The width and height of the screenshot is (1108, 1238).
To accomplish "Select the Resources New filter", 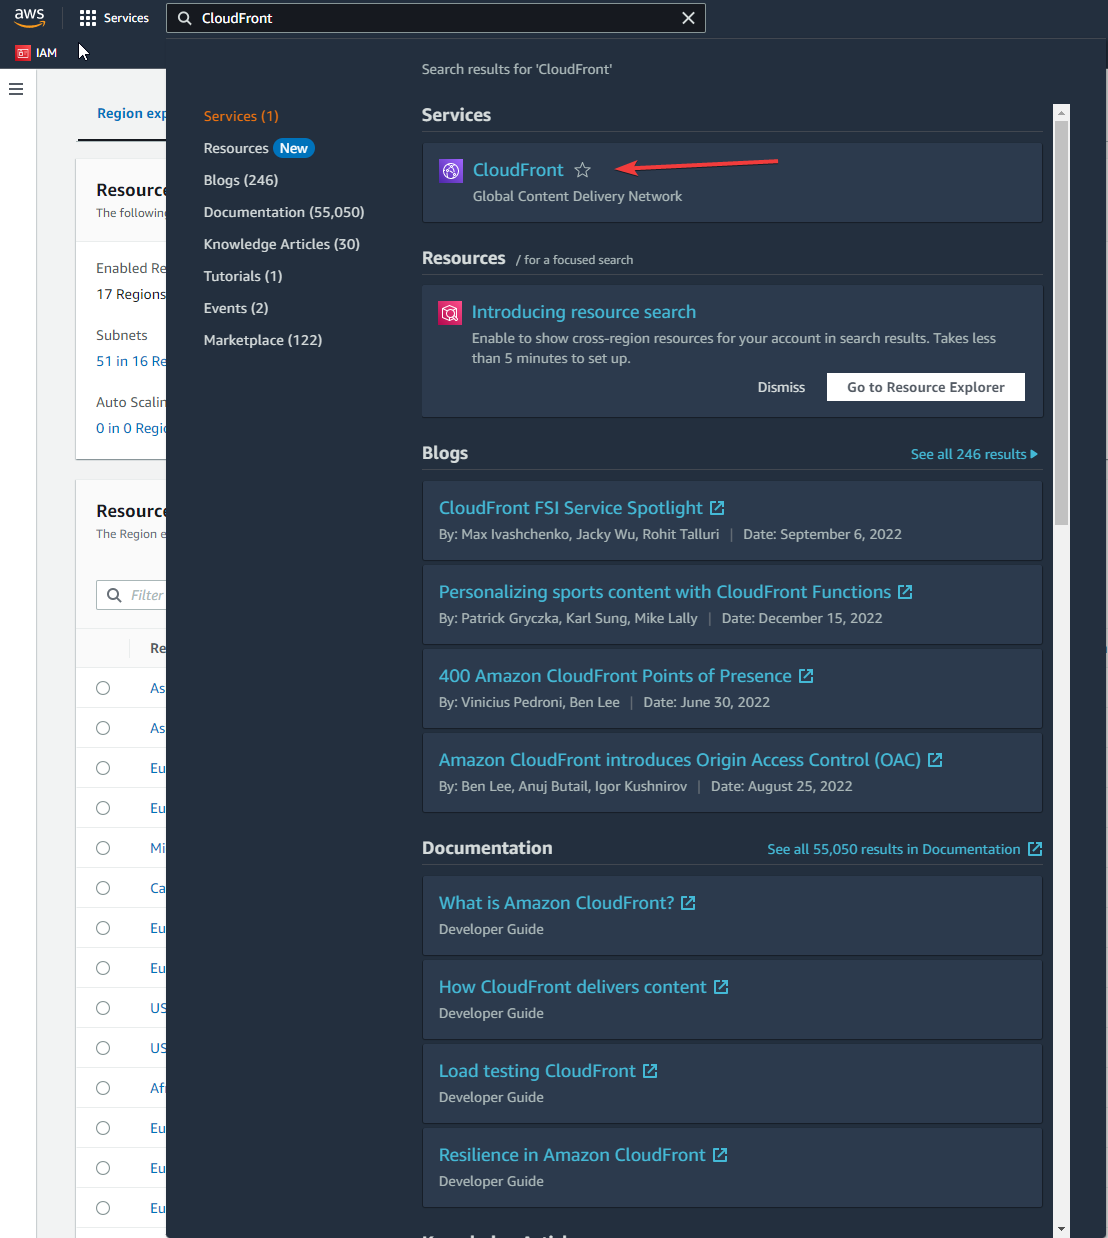I will click(259, 148).
